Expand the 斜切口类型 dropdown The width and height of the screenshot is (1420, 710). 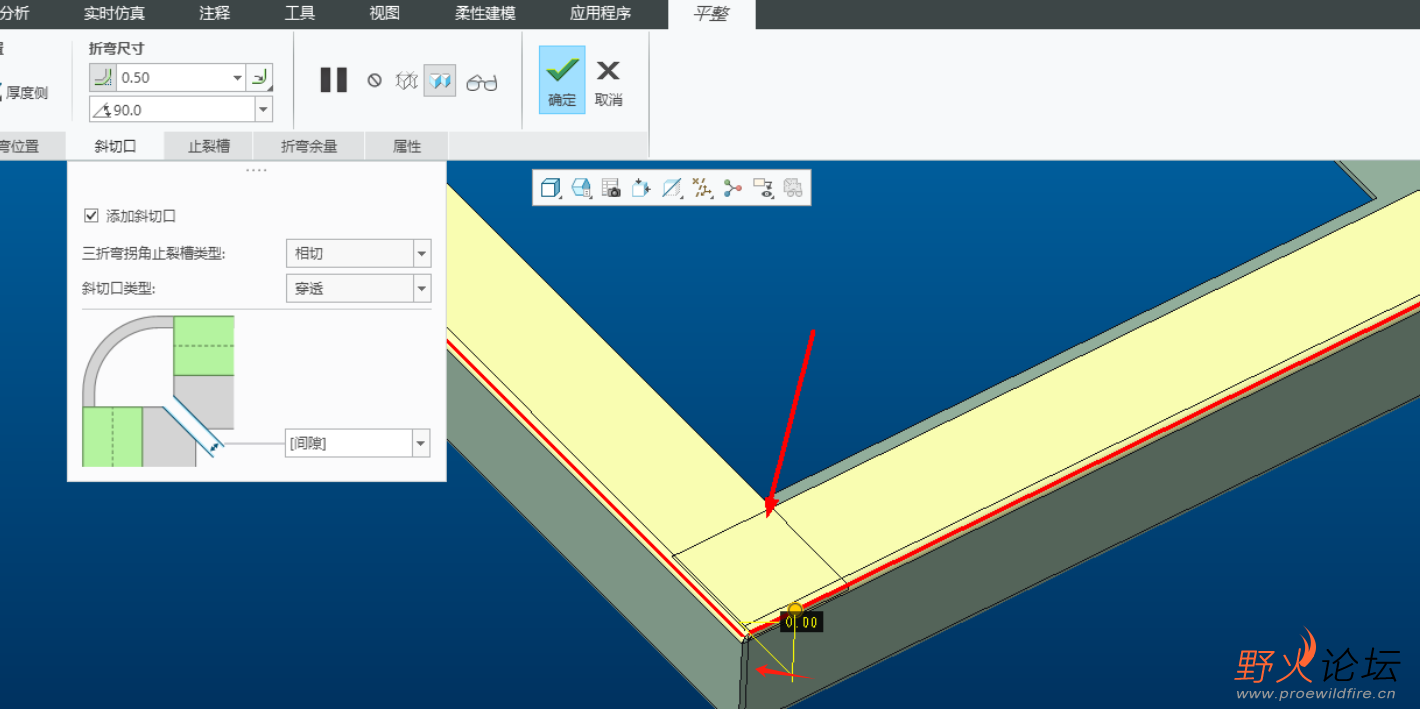click(422, 289)
